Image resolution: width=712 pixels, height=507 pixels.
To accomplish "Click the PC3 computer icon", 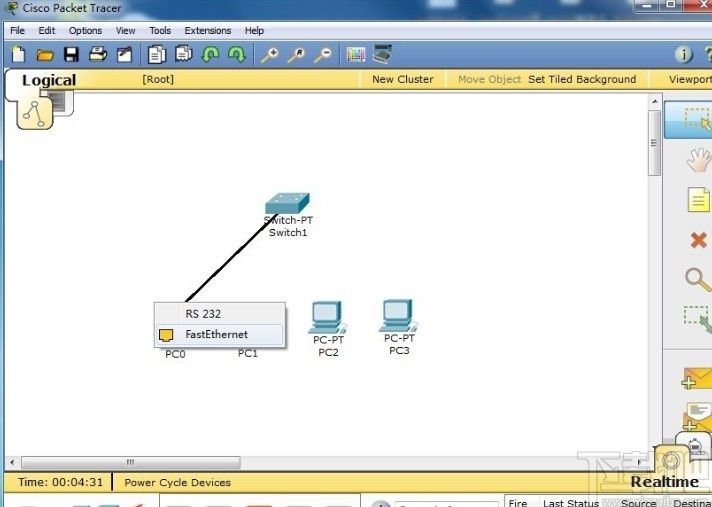I will tap(398, 315).
